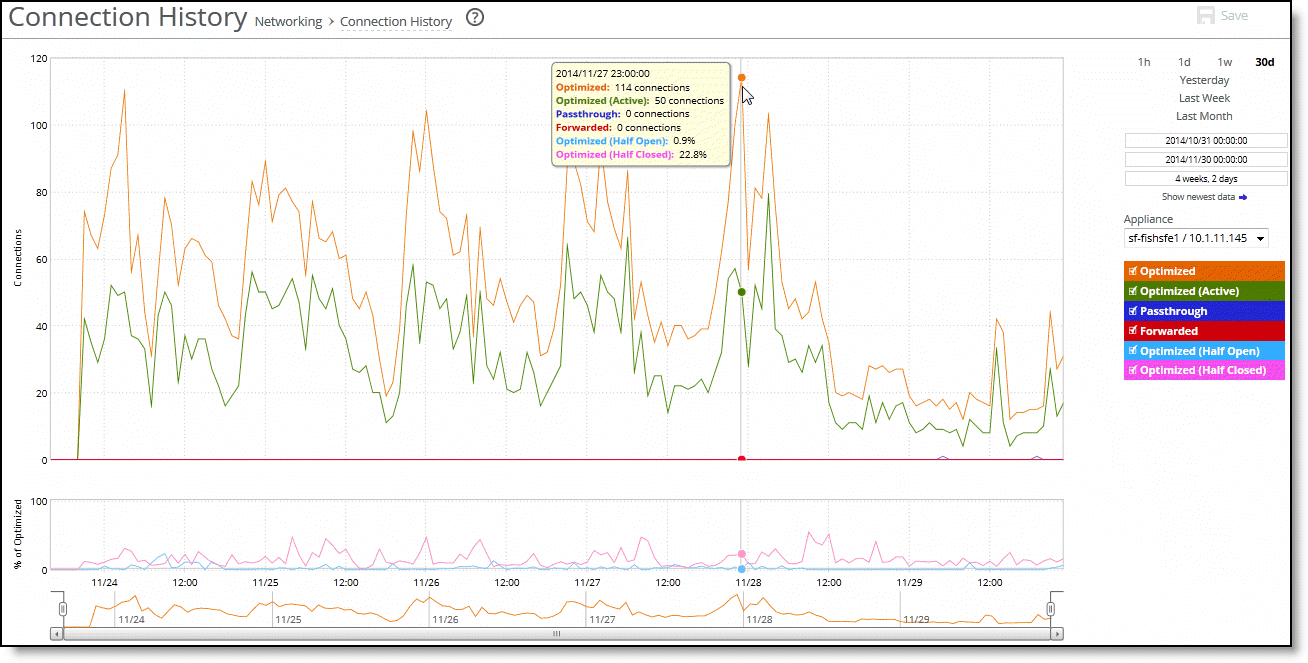Click the Last Month link
Screen dimensions: 1308x663
(x=1204, y=116)
